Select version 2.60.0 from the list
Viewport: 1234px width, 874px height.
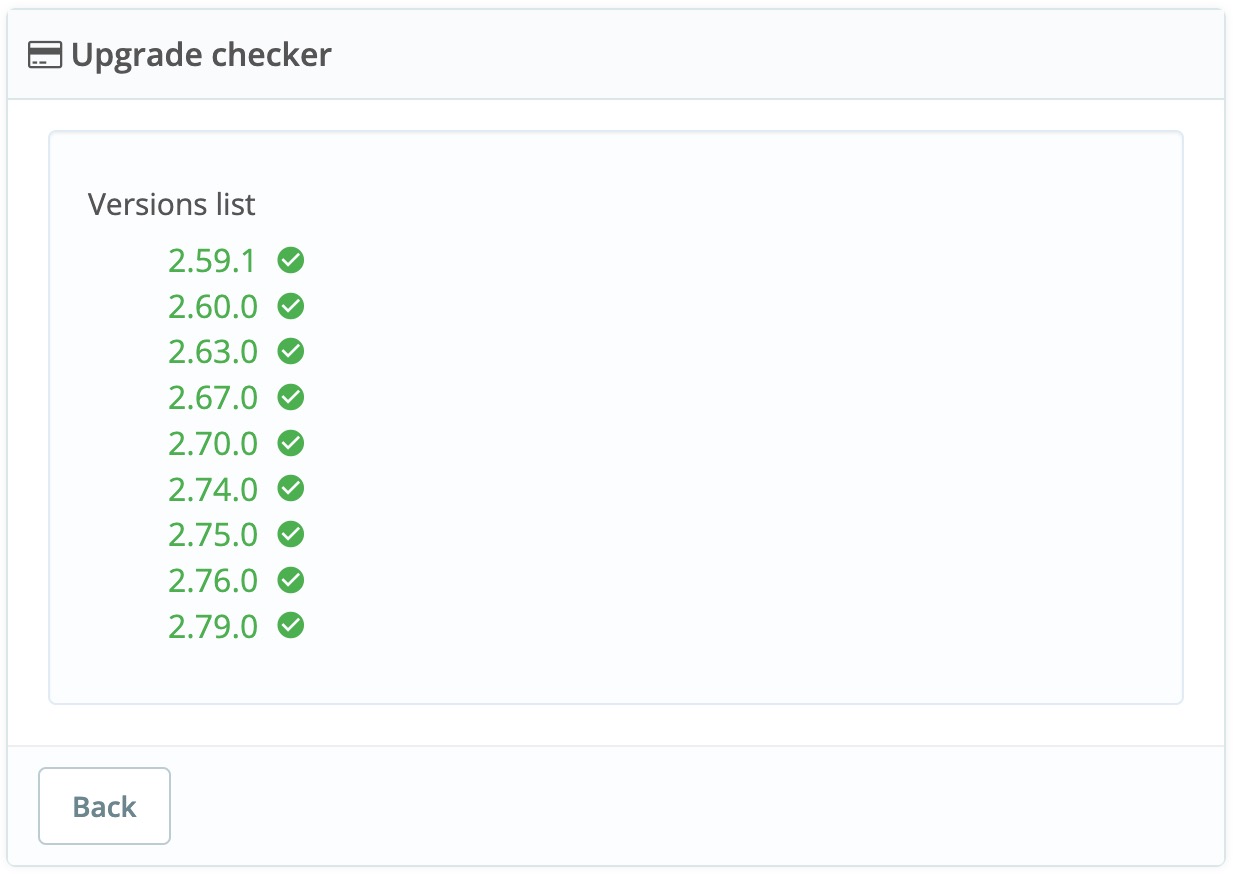pos(212,306)
